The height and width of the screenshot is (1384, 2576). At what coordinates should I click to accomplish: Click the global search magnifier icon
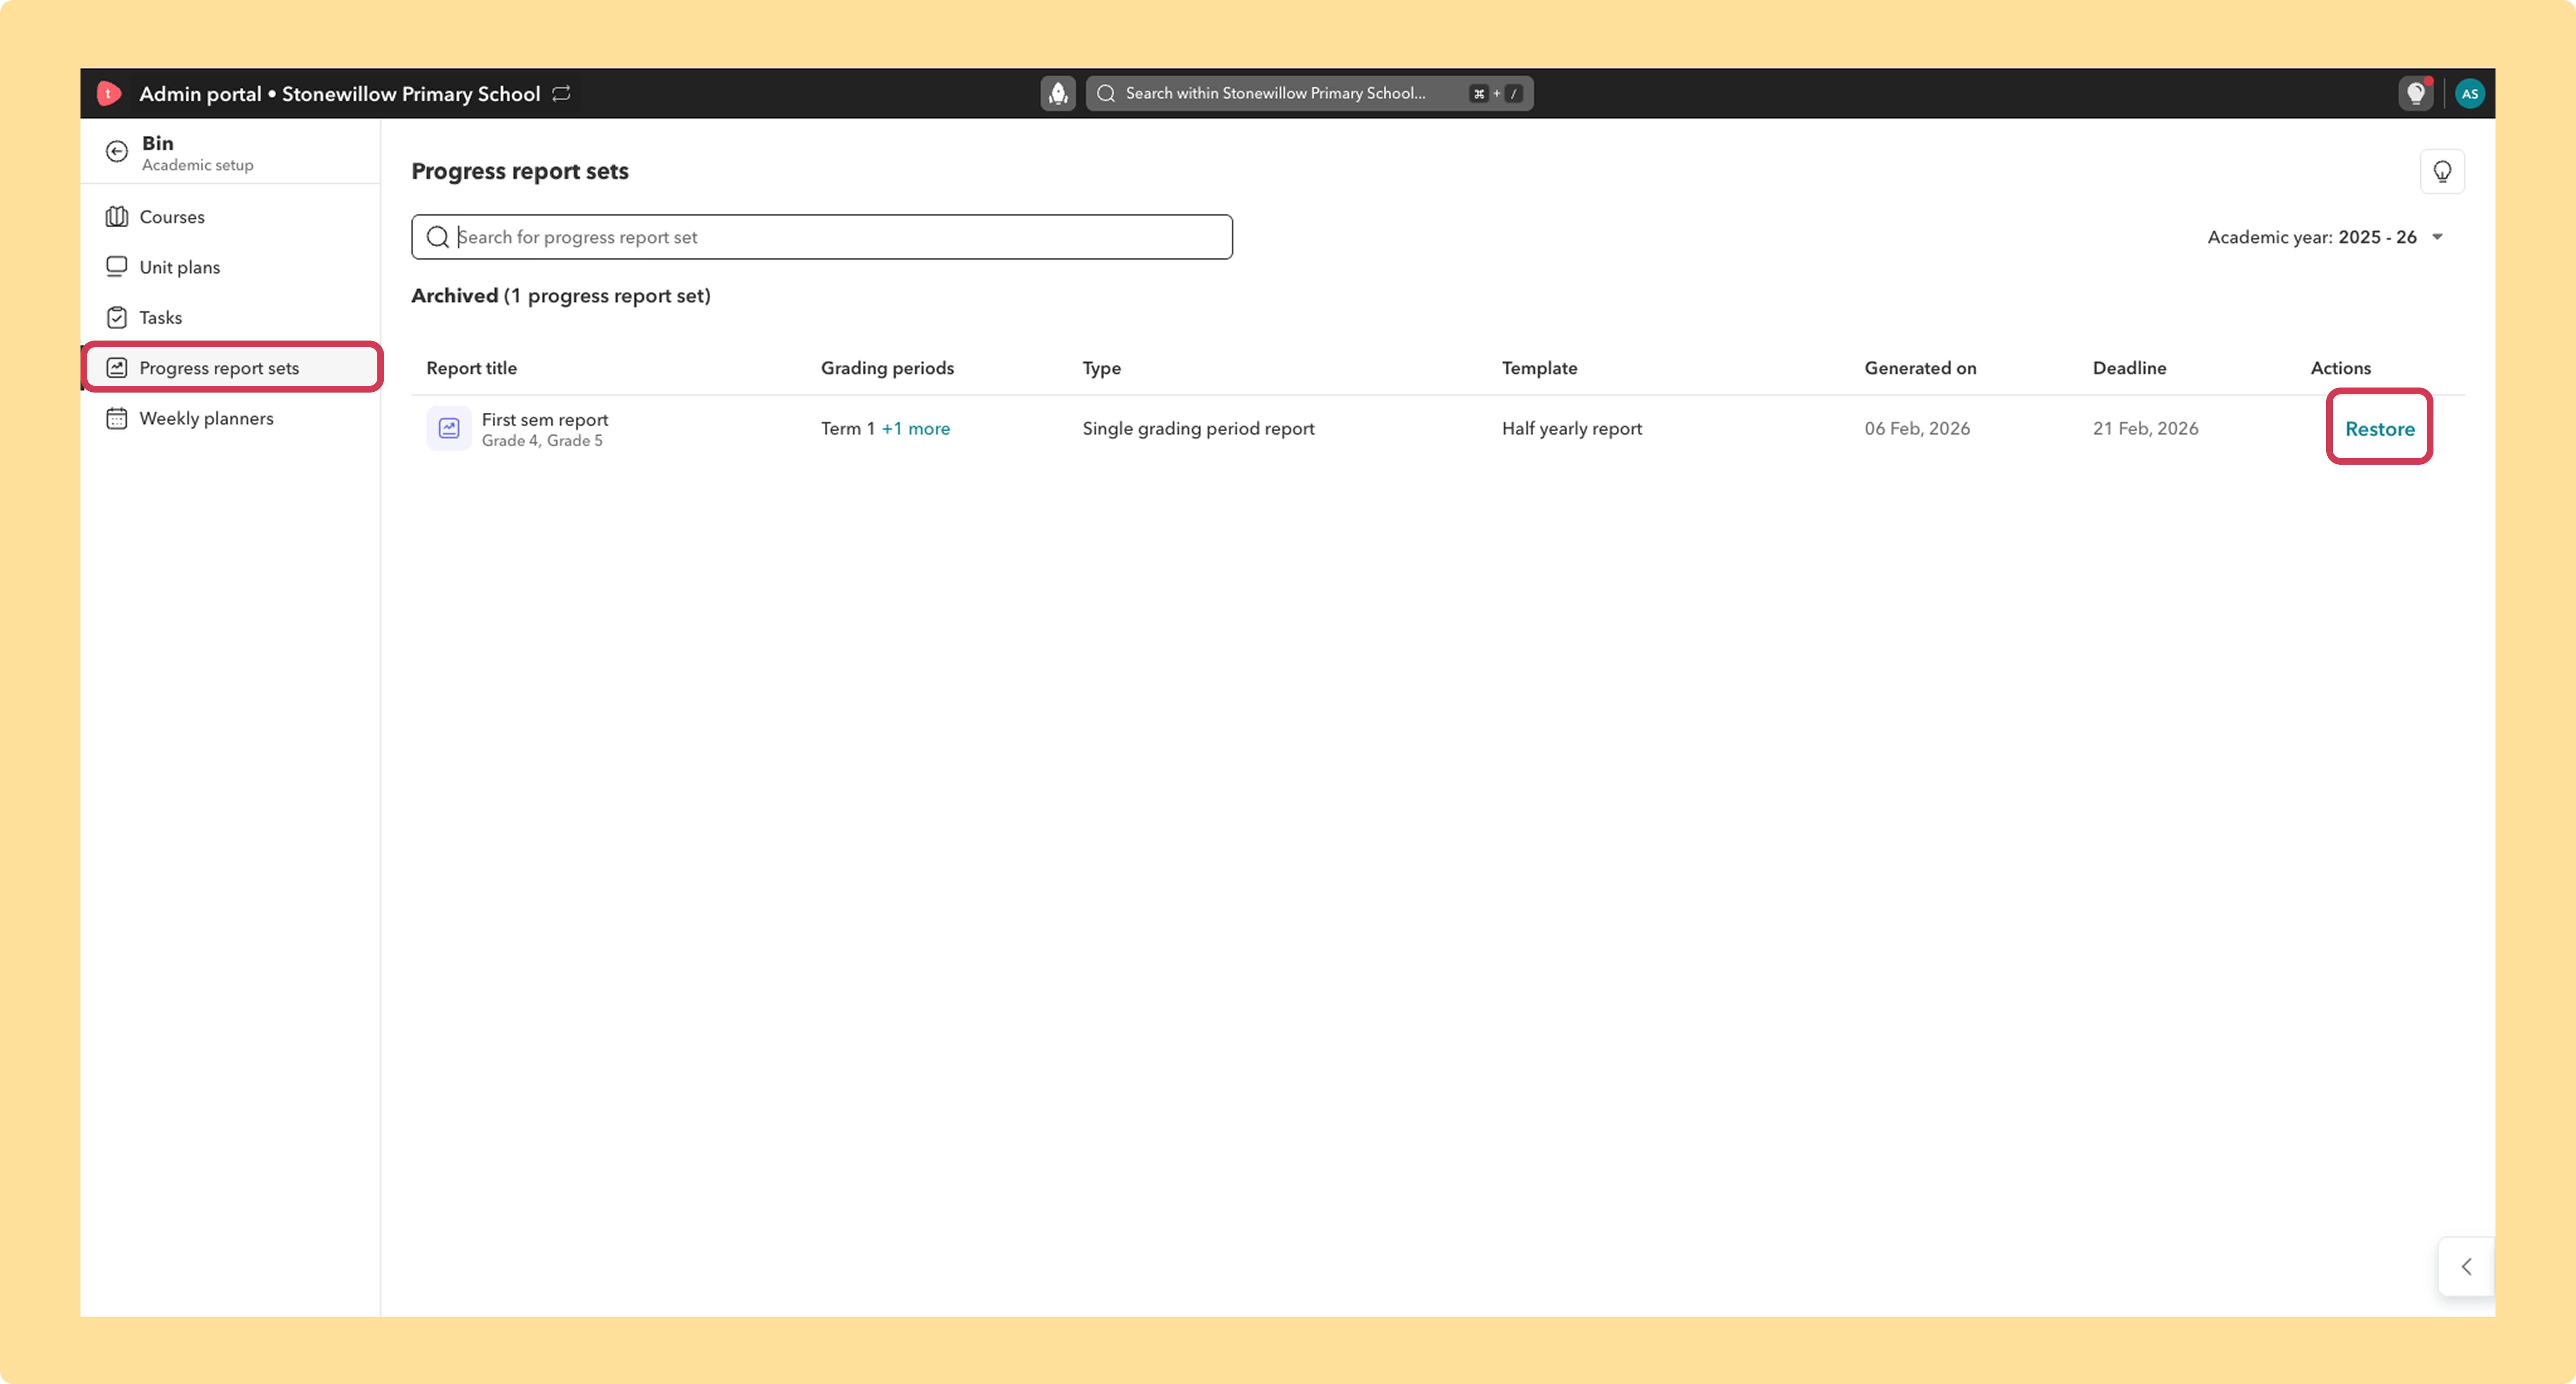(x=1106, y=93)
